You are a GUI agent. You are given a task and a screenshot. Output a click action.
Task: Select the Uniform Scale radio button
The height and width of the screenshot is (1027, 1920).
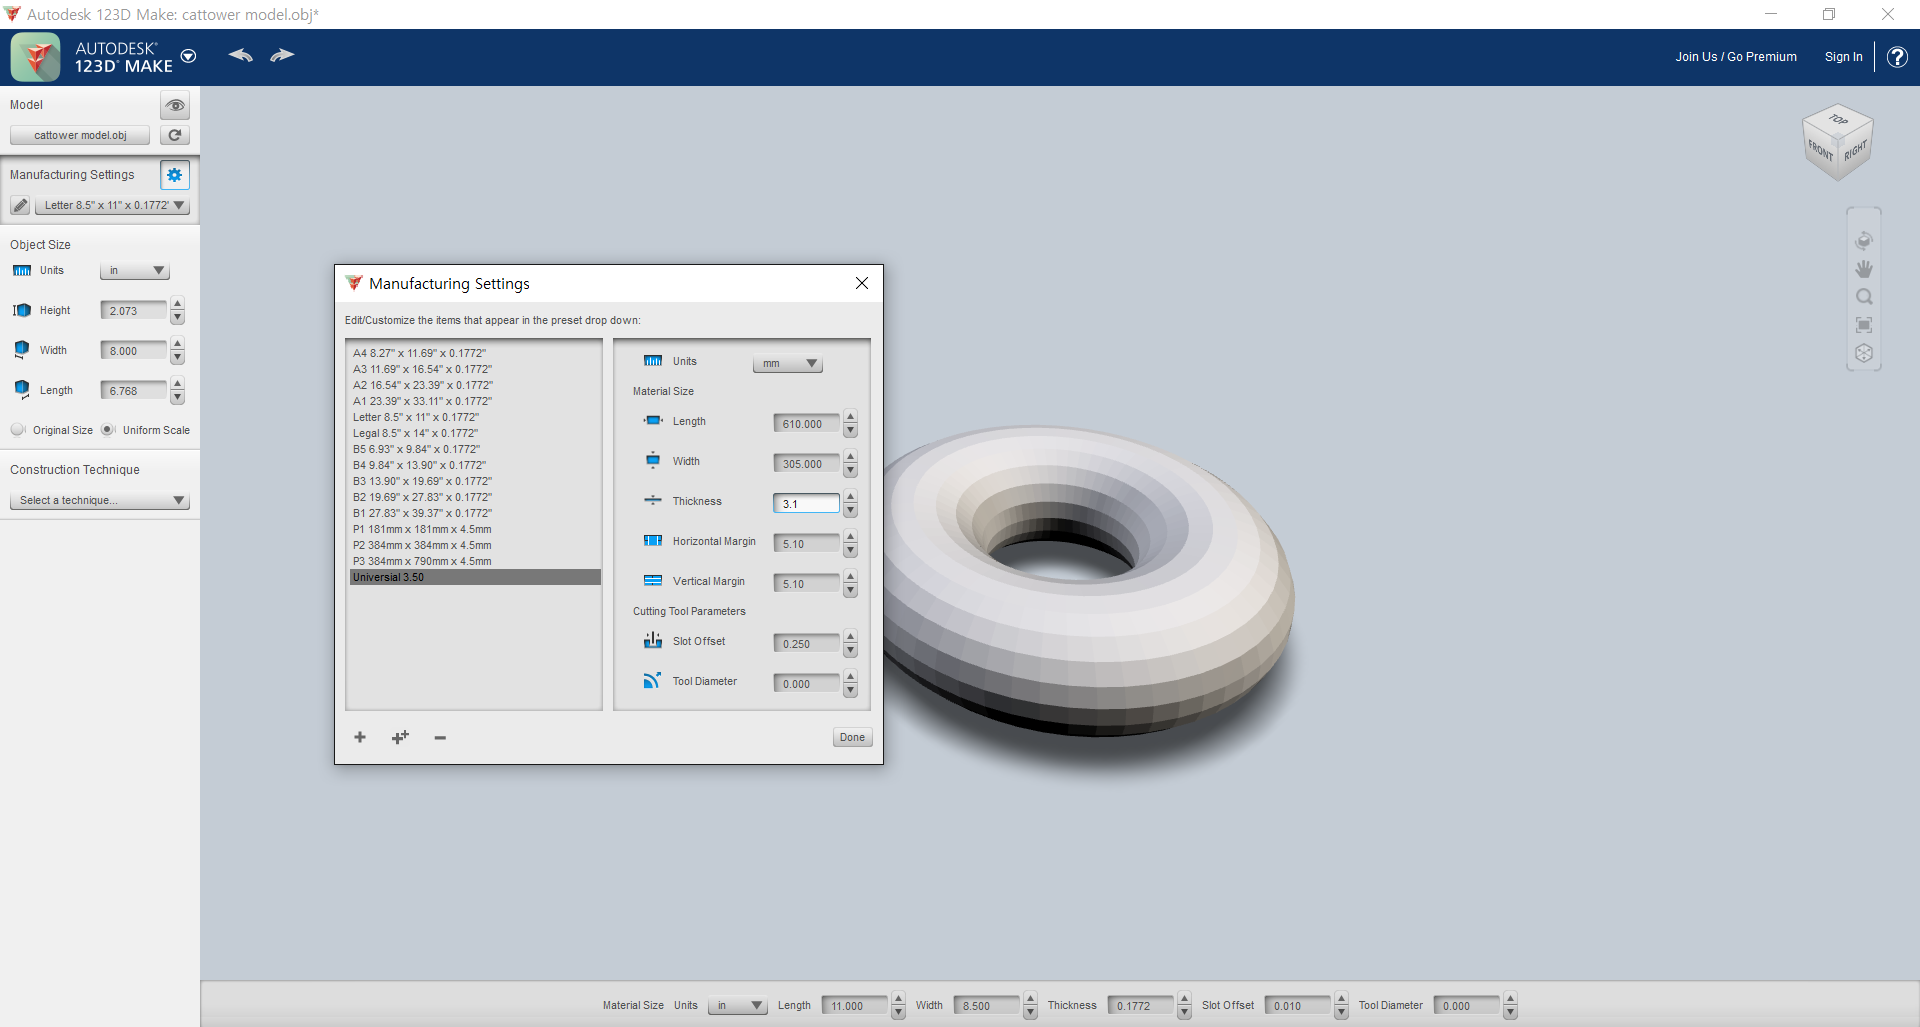click(x=108, y=430)
